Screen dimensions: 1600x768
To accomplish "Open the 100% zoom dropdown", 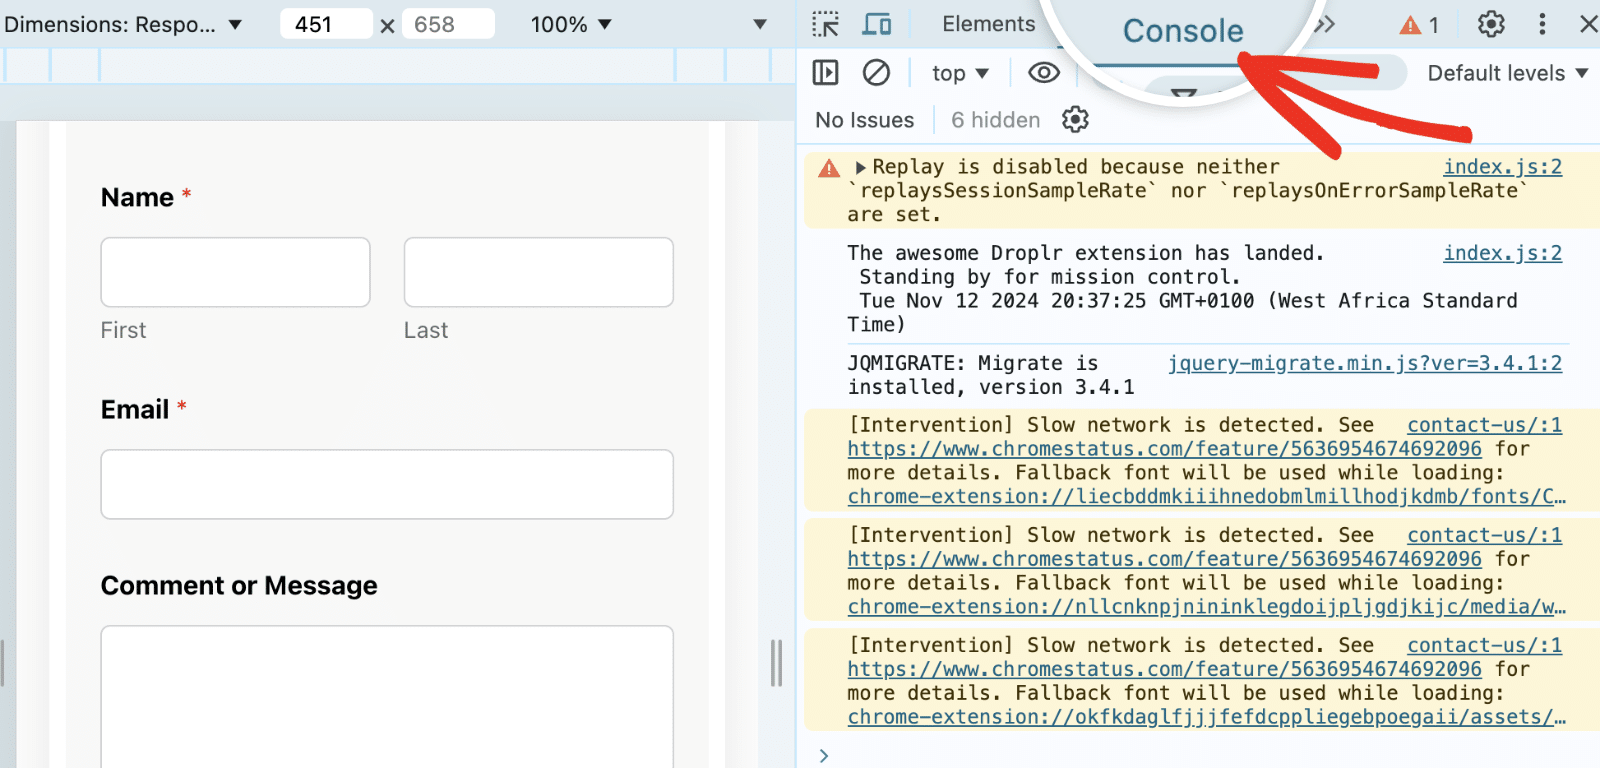I will (571, 24).
